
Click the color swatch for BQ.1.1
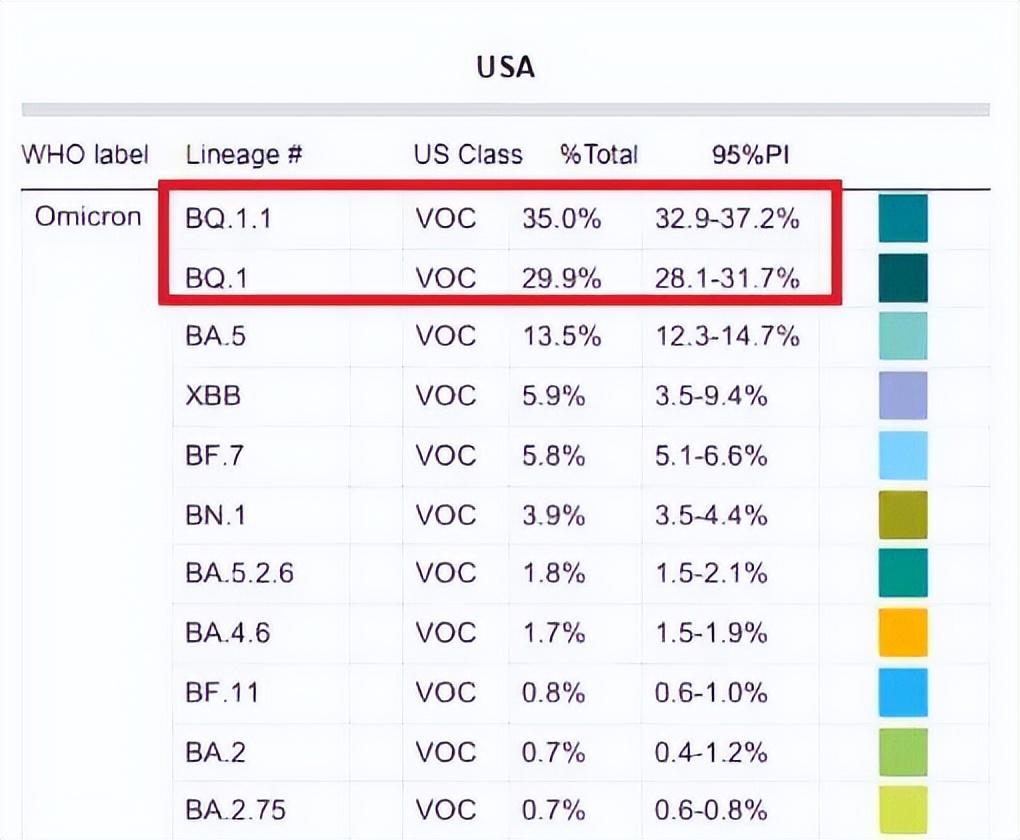902,218
